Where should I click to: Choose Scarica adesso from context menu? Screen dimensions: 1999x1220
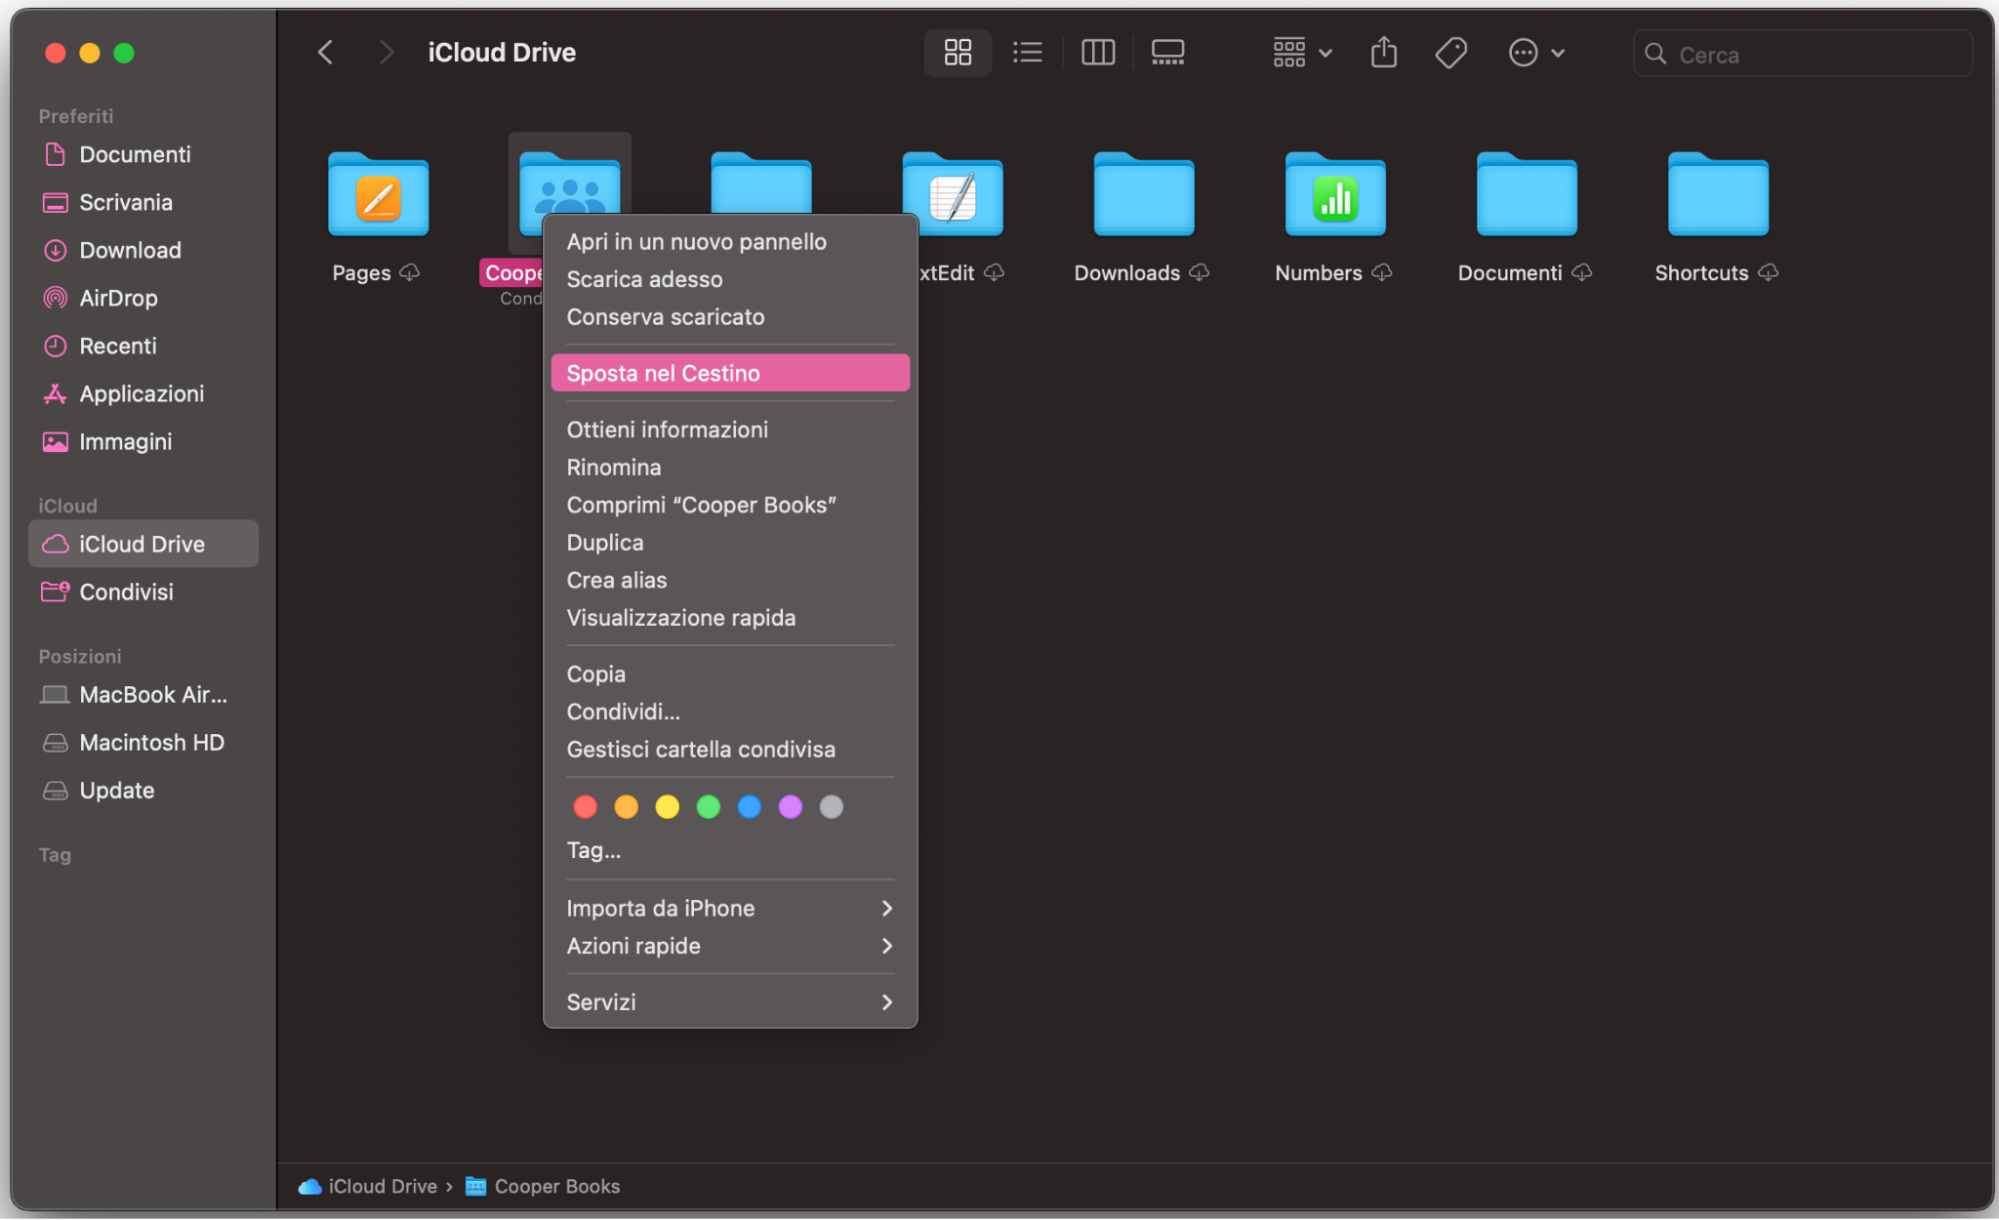730,280
